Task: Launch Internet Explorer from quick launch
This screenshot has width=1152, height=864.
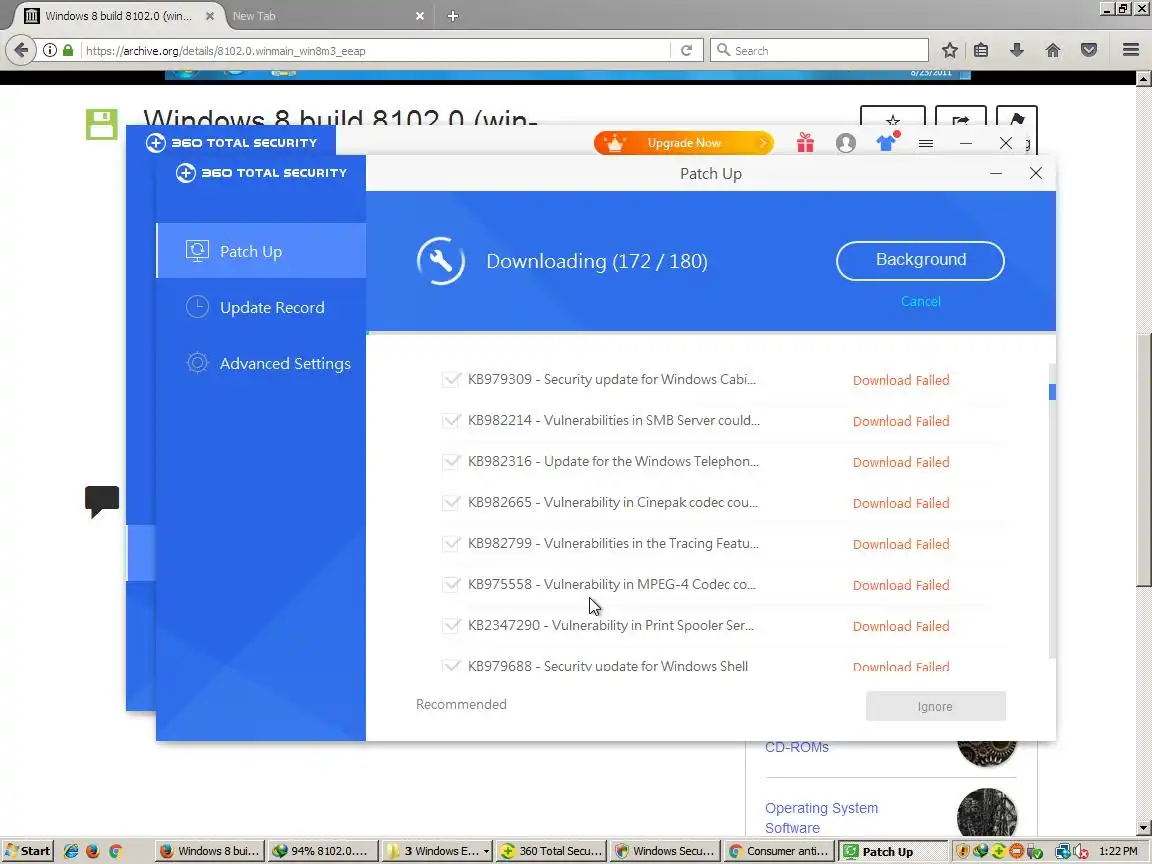Action: (x=71, y=851)
